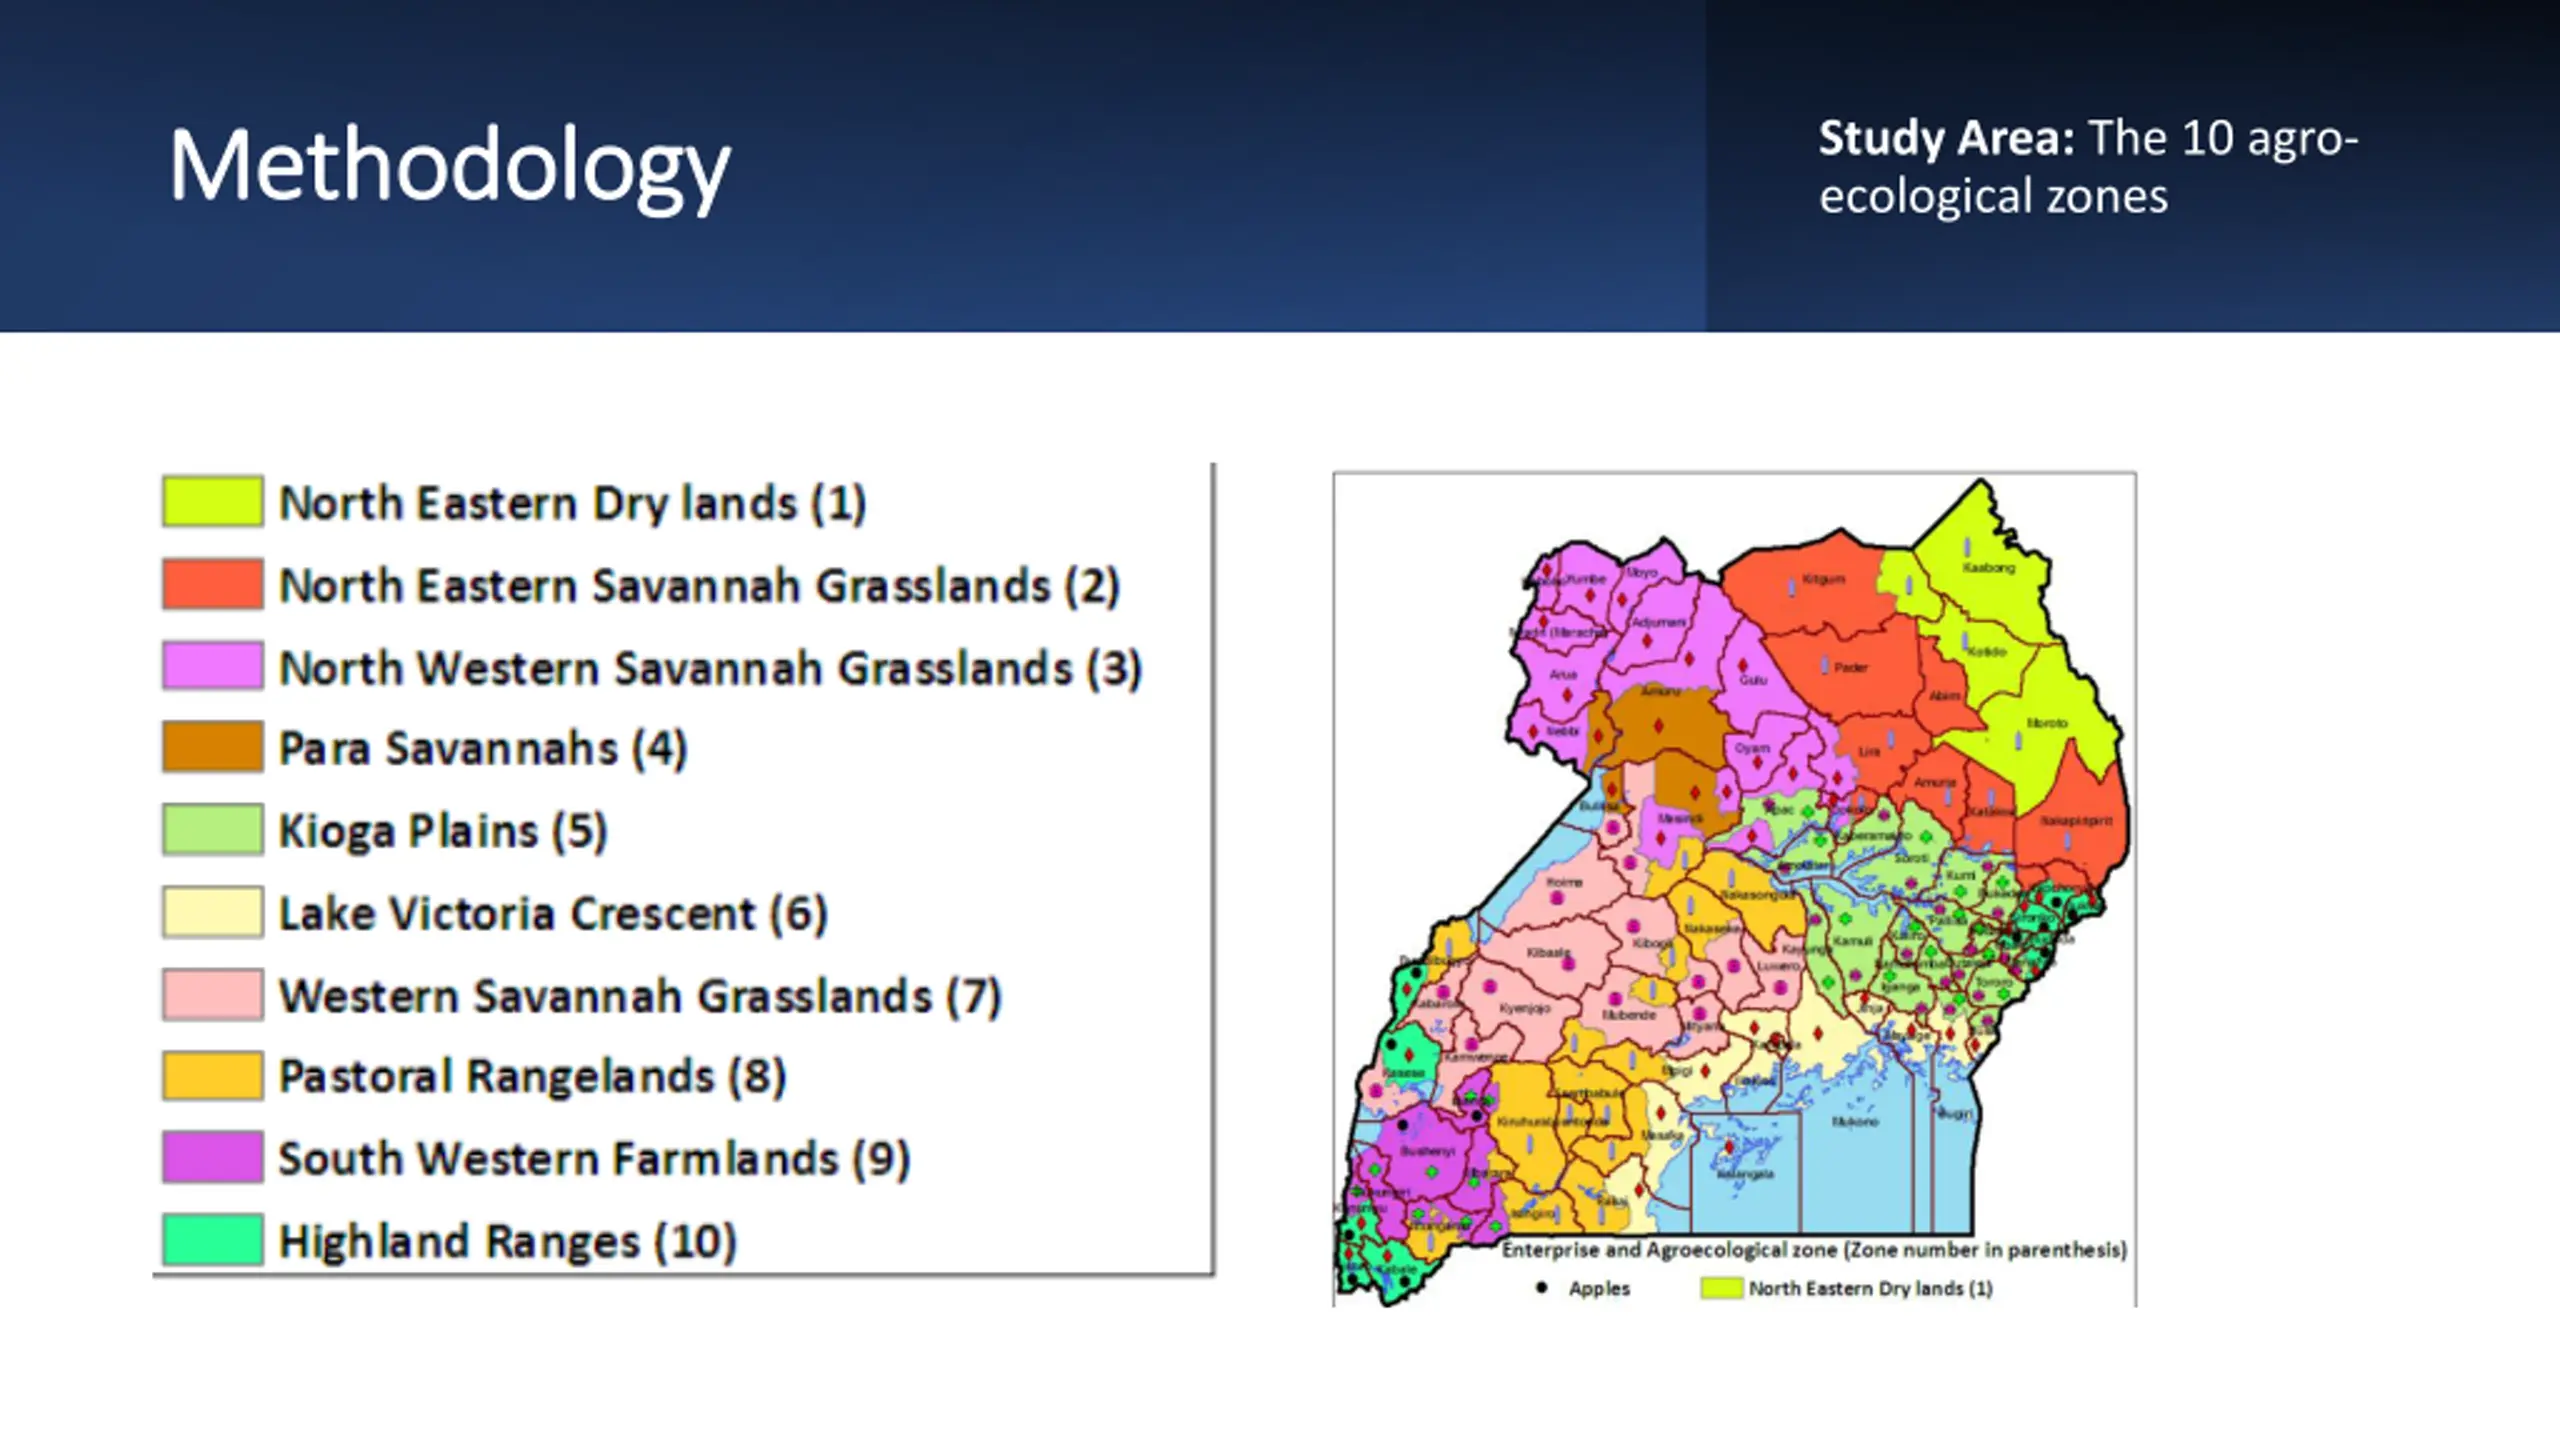Click the Nakasongola district label on the map
This screenshot has height=1440, width=2560.
coord(1758,895)
